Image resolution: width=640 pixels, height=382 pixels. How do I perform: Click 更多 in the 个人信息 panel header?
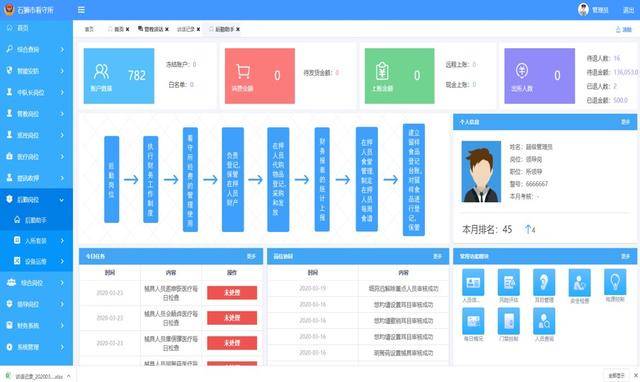625,122
